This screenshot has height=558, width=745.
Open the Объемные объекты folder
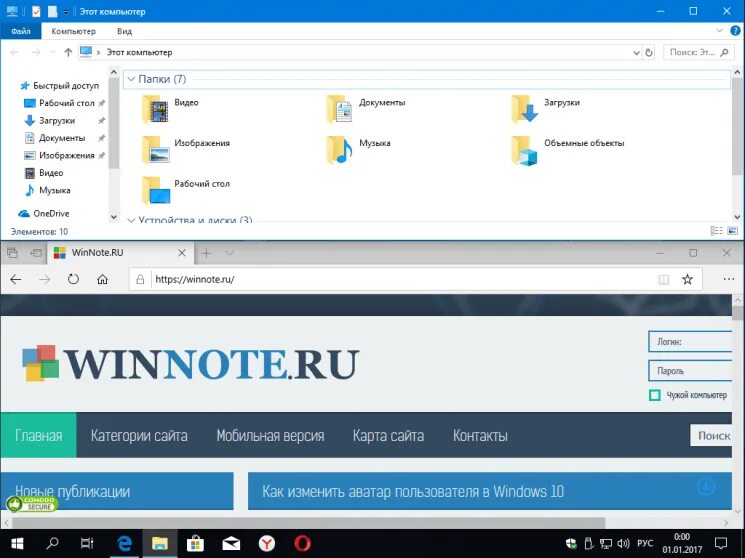pyautogui.click(x=568, y=150)
